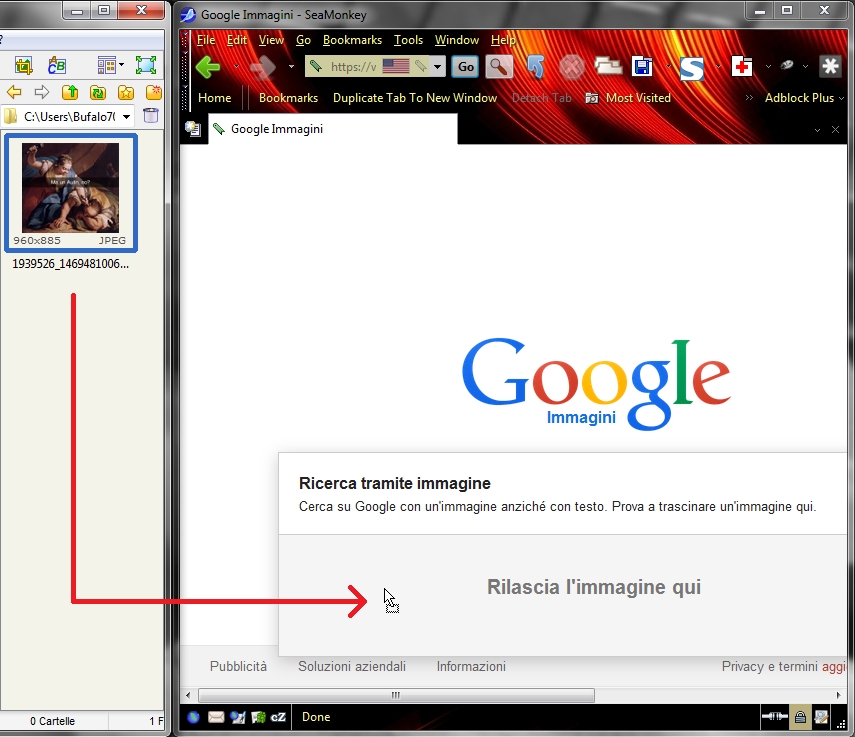This screenshot has height=737, width=855.
Task: Click the notepad icon beside the padlock
Action: [x=821, y=717]
